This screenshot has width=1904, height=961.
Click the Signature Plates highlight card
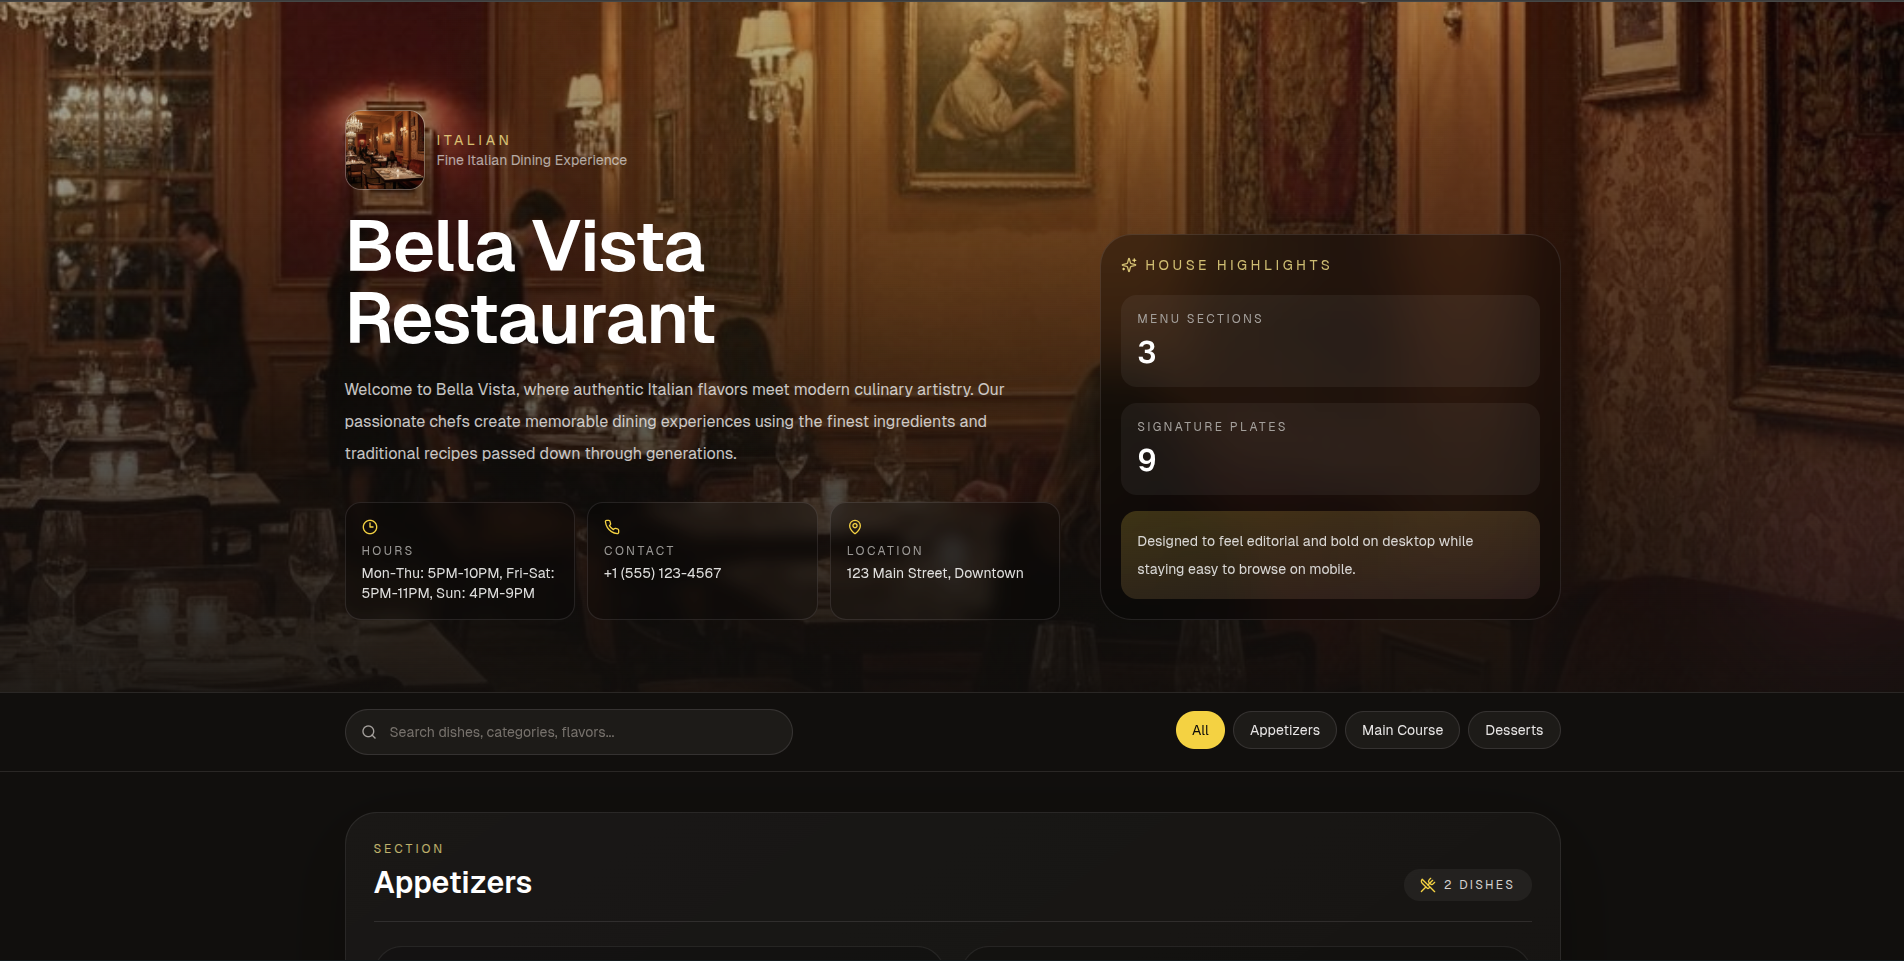point(1329,448)
